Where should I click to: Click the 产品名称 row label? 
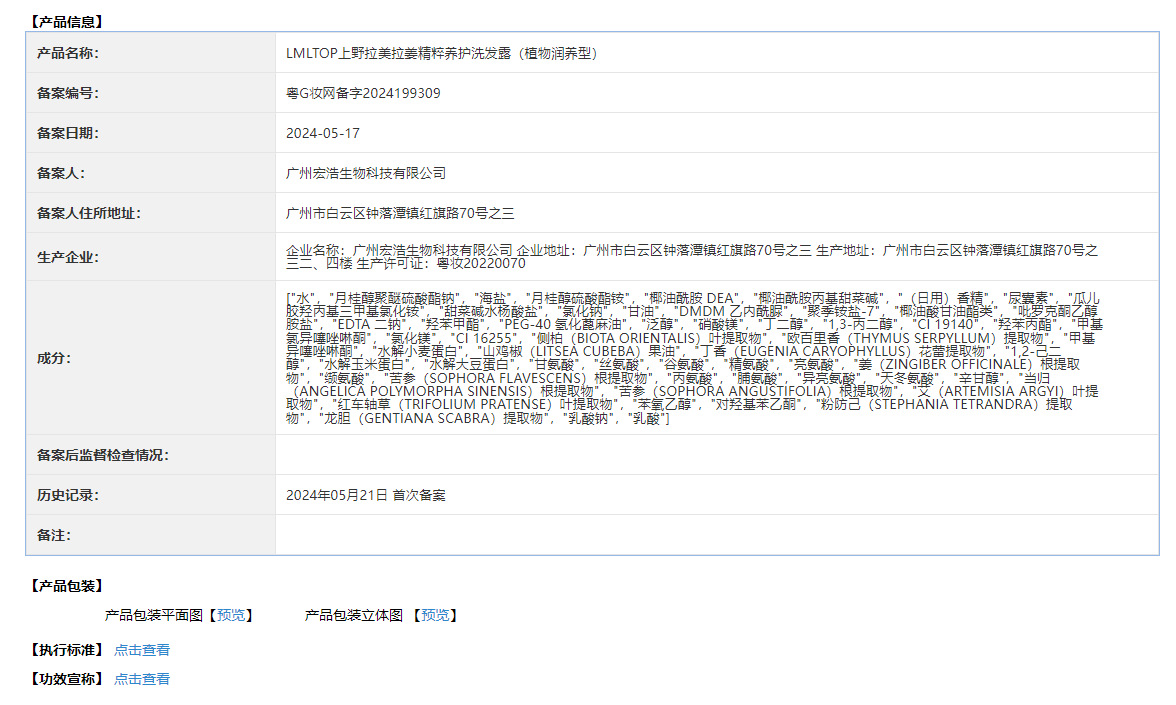coord(68,53)
